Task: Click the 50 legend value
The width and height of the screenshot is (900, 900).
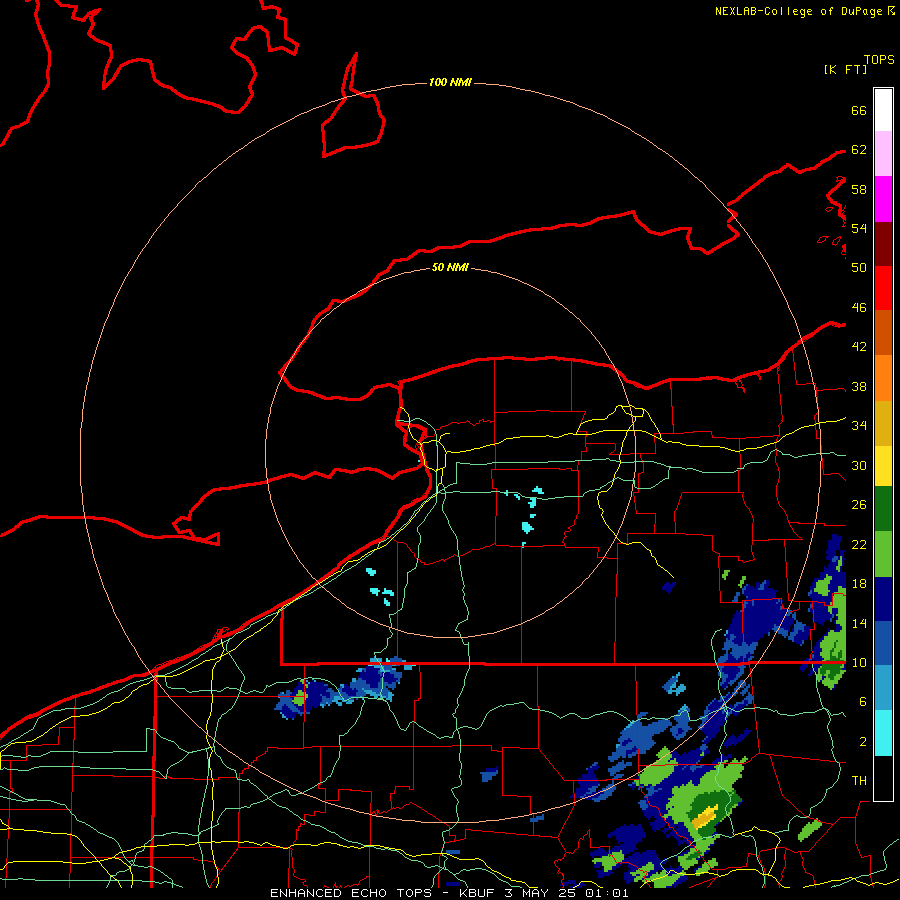Action: (859, 268)
